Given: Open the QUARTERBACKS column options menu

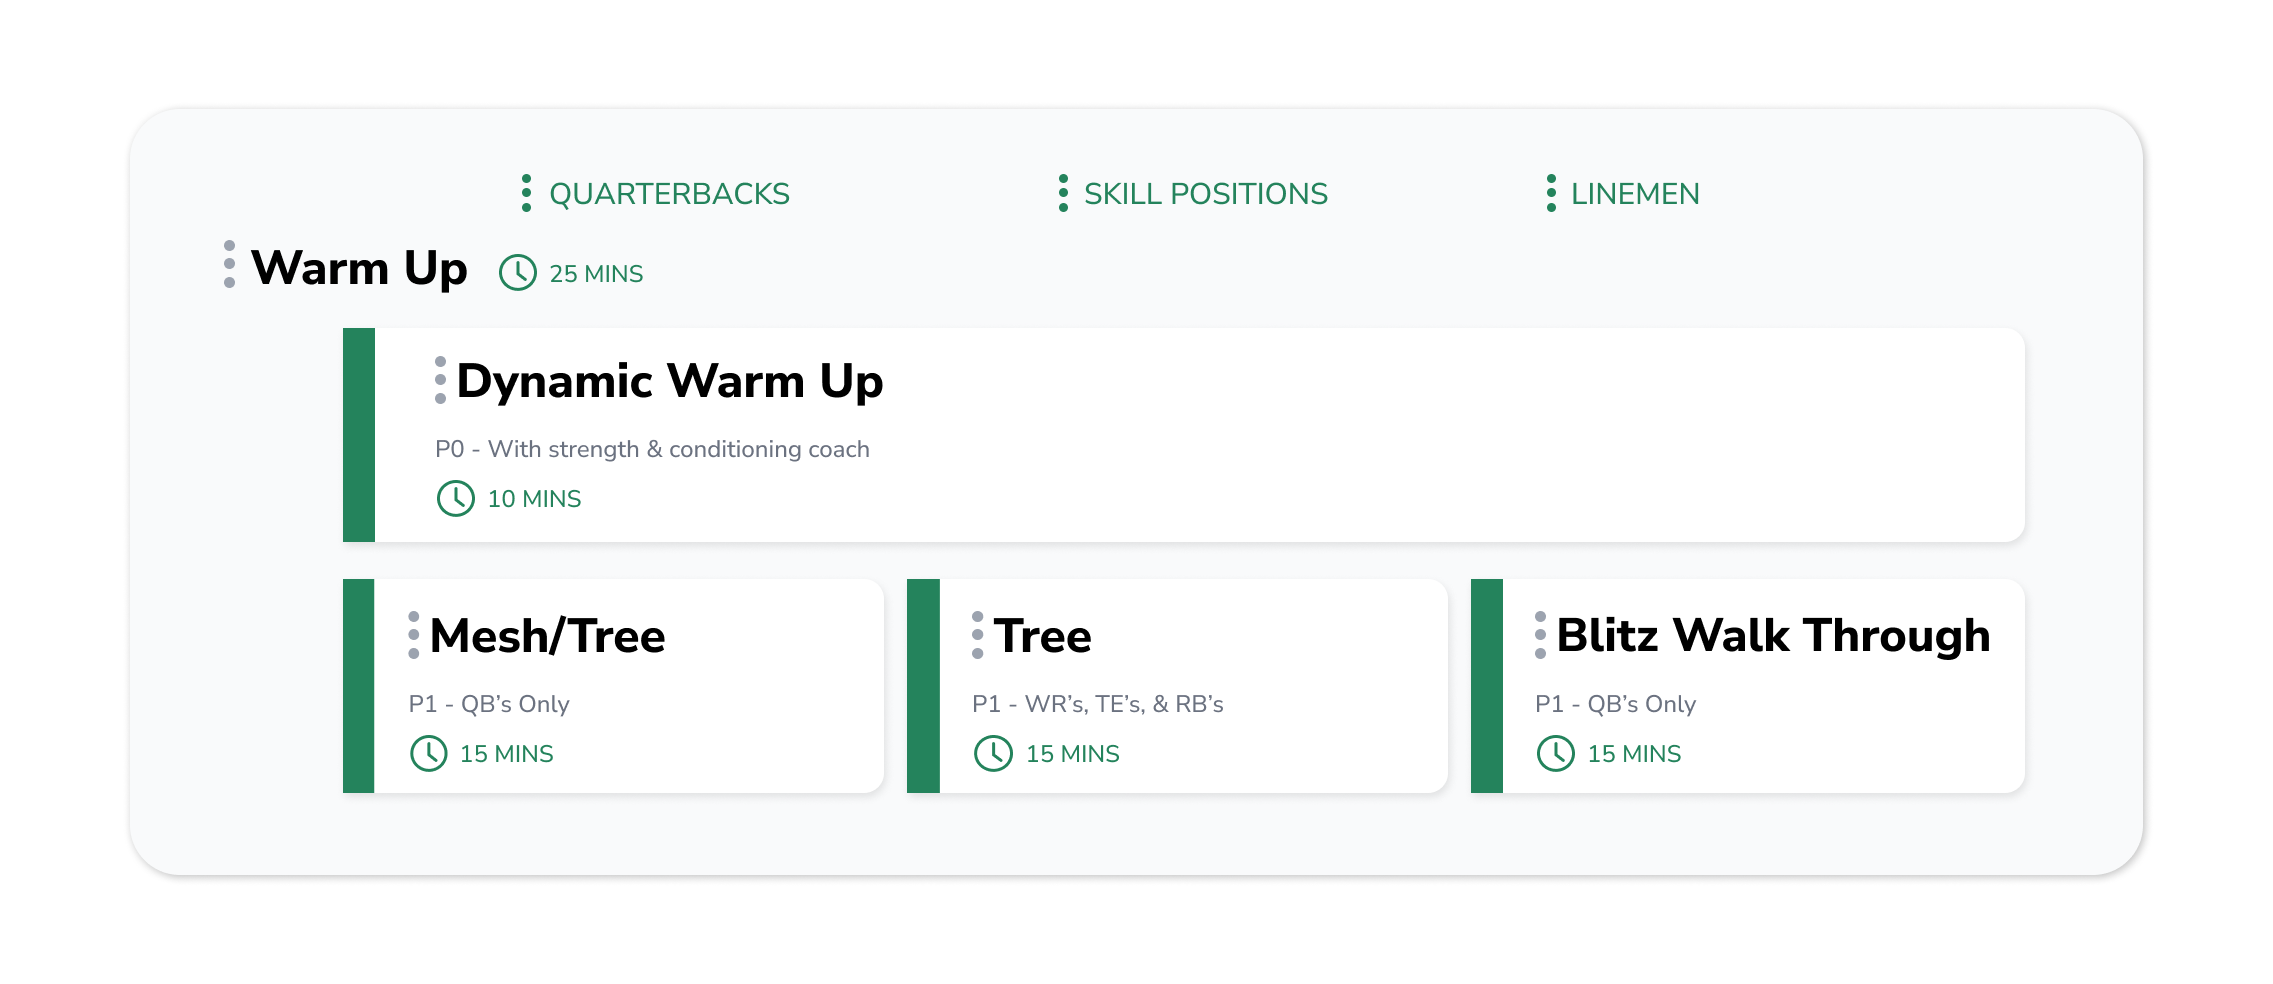Looking at the screenshot, I should coord(527,193).
